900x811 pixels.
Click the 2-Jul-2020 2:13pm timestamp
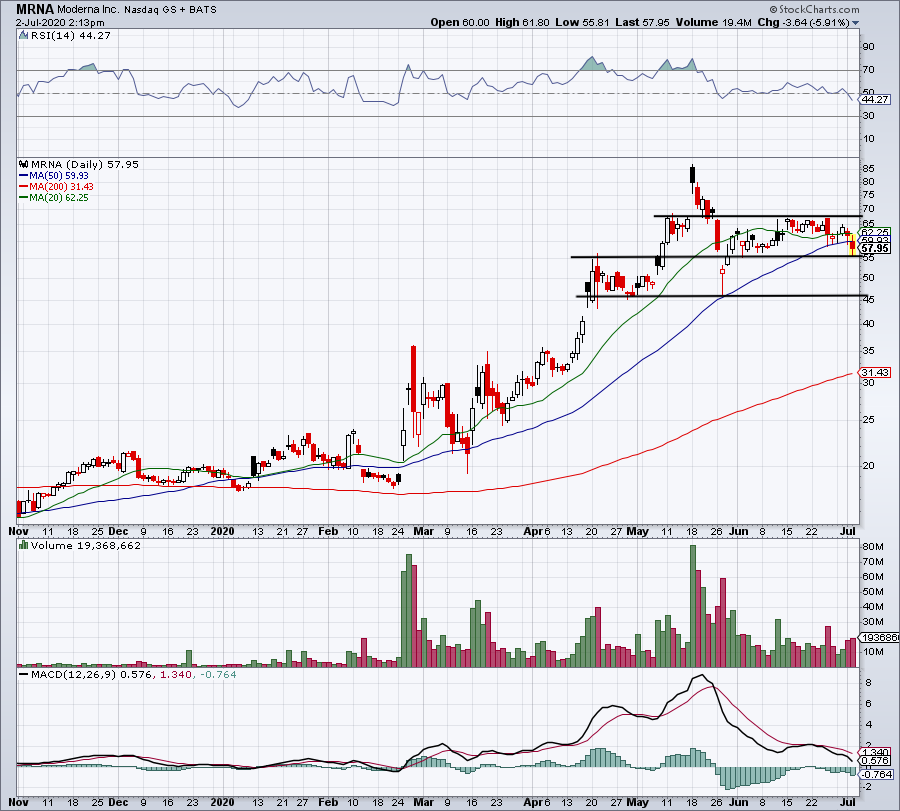(x=60, y=23)
